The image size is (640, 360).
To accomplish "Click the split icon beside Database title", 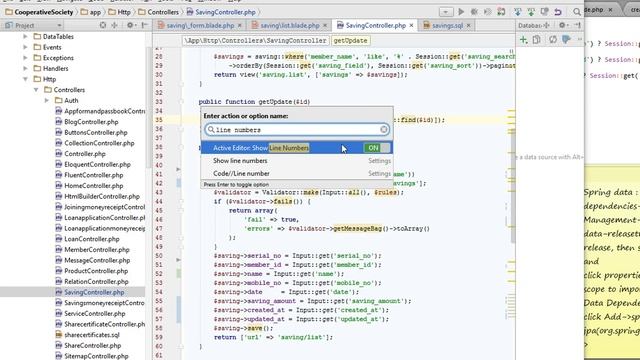I will 547,25.
